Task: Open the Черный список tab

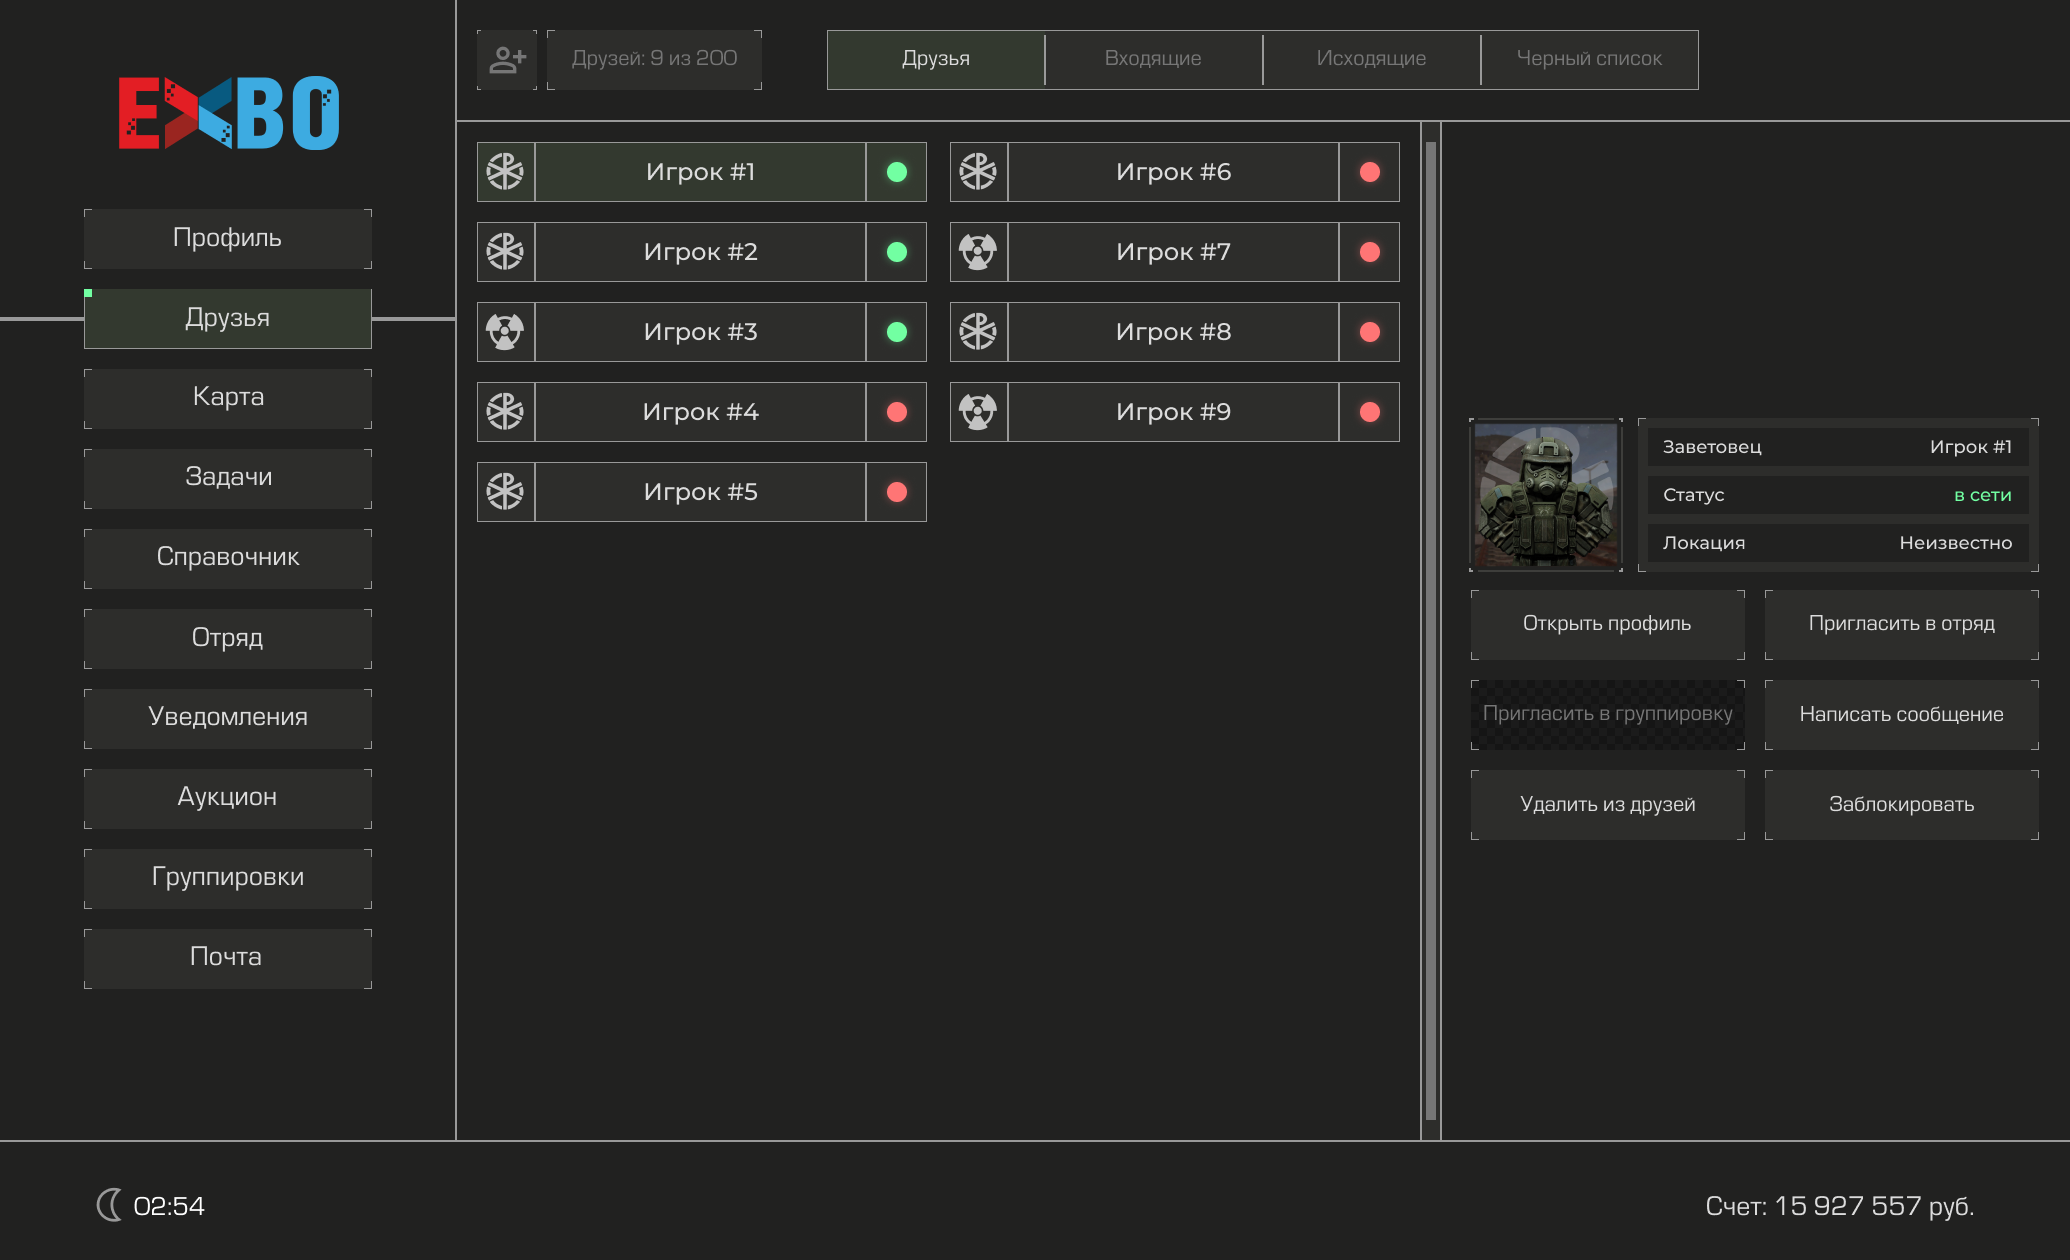Action: tap(1589, 59)
